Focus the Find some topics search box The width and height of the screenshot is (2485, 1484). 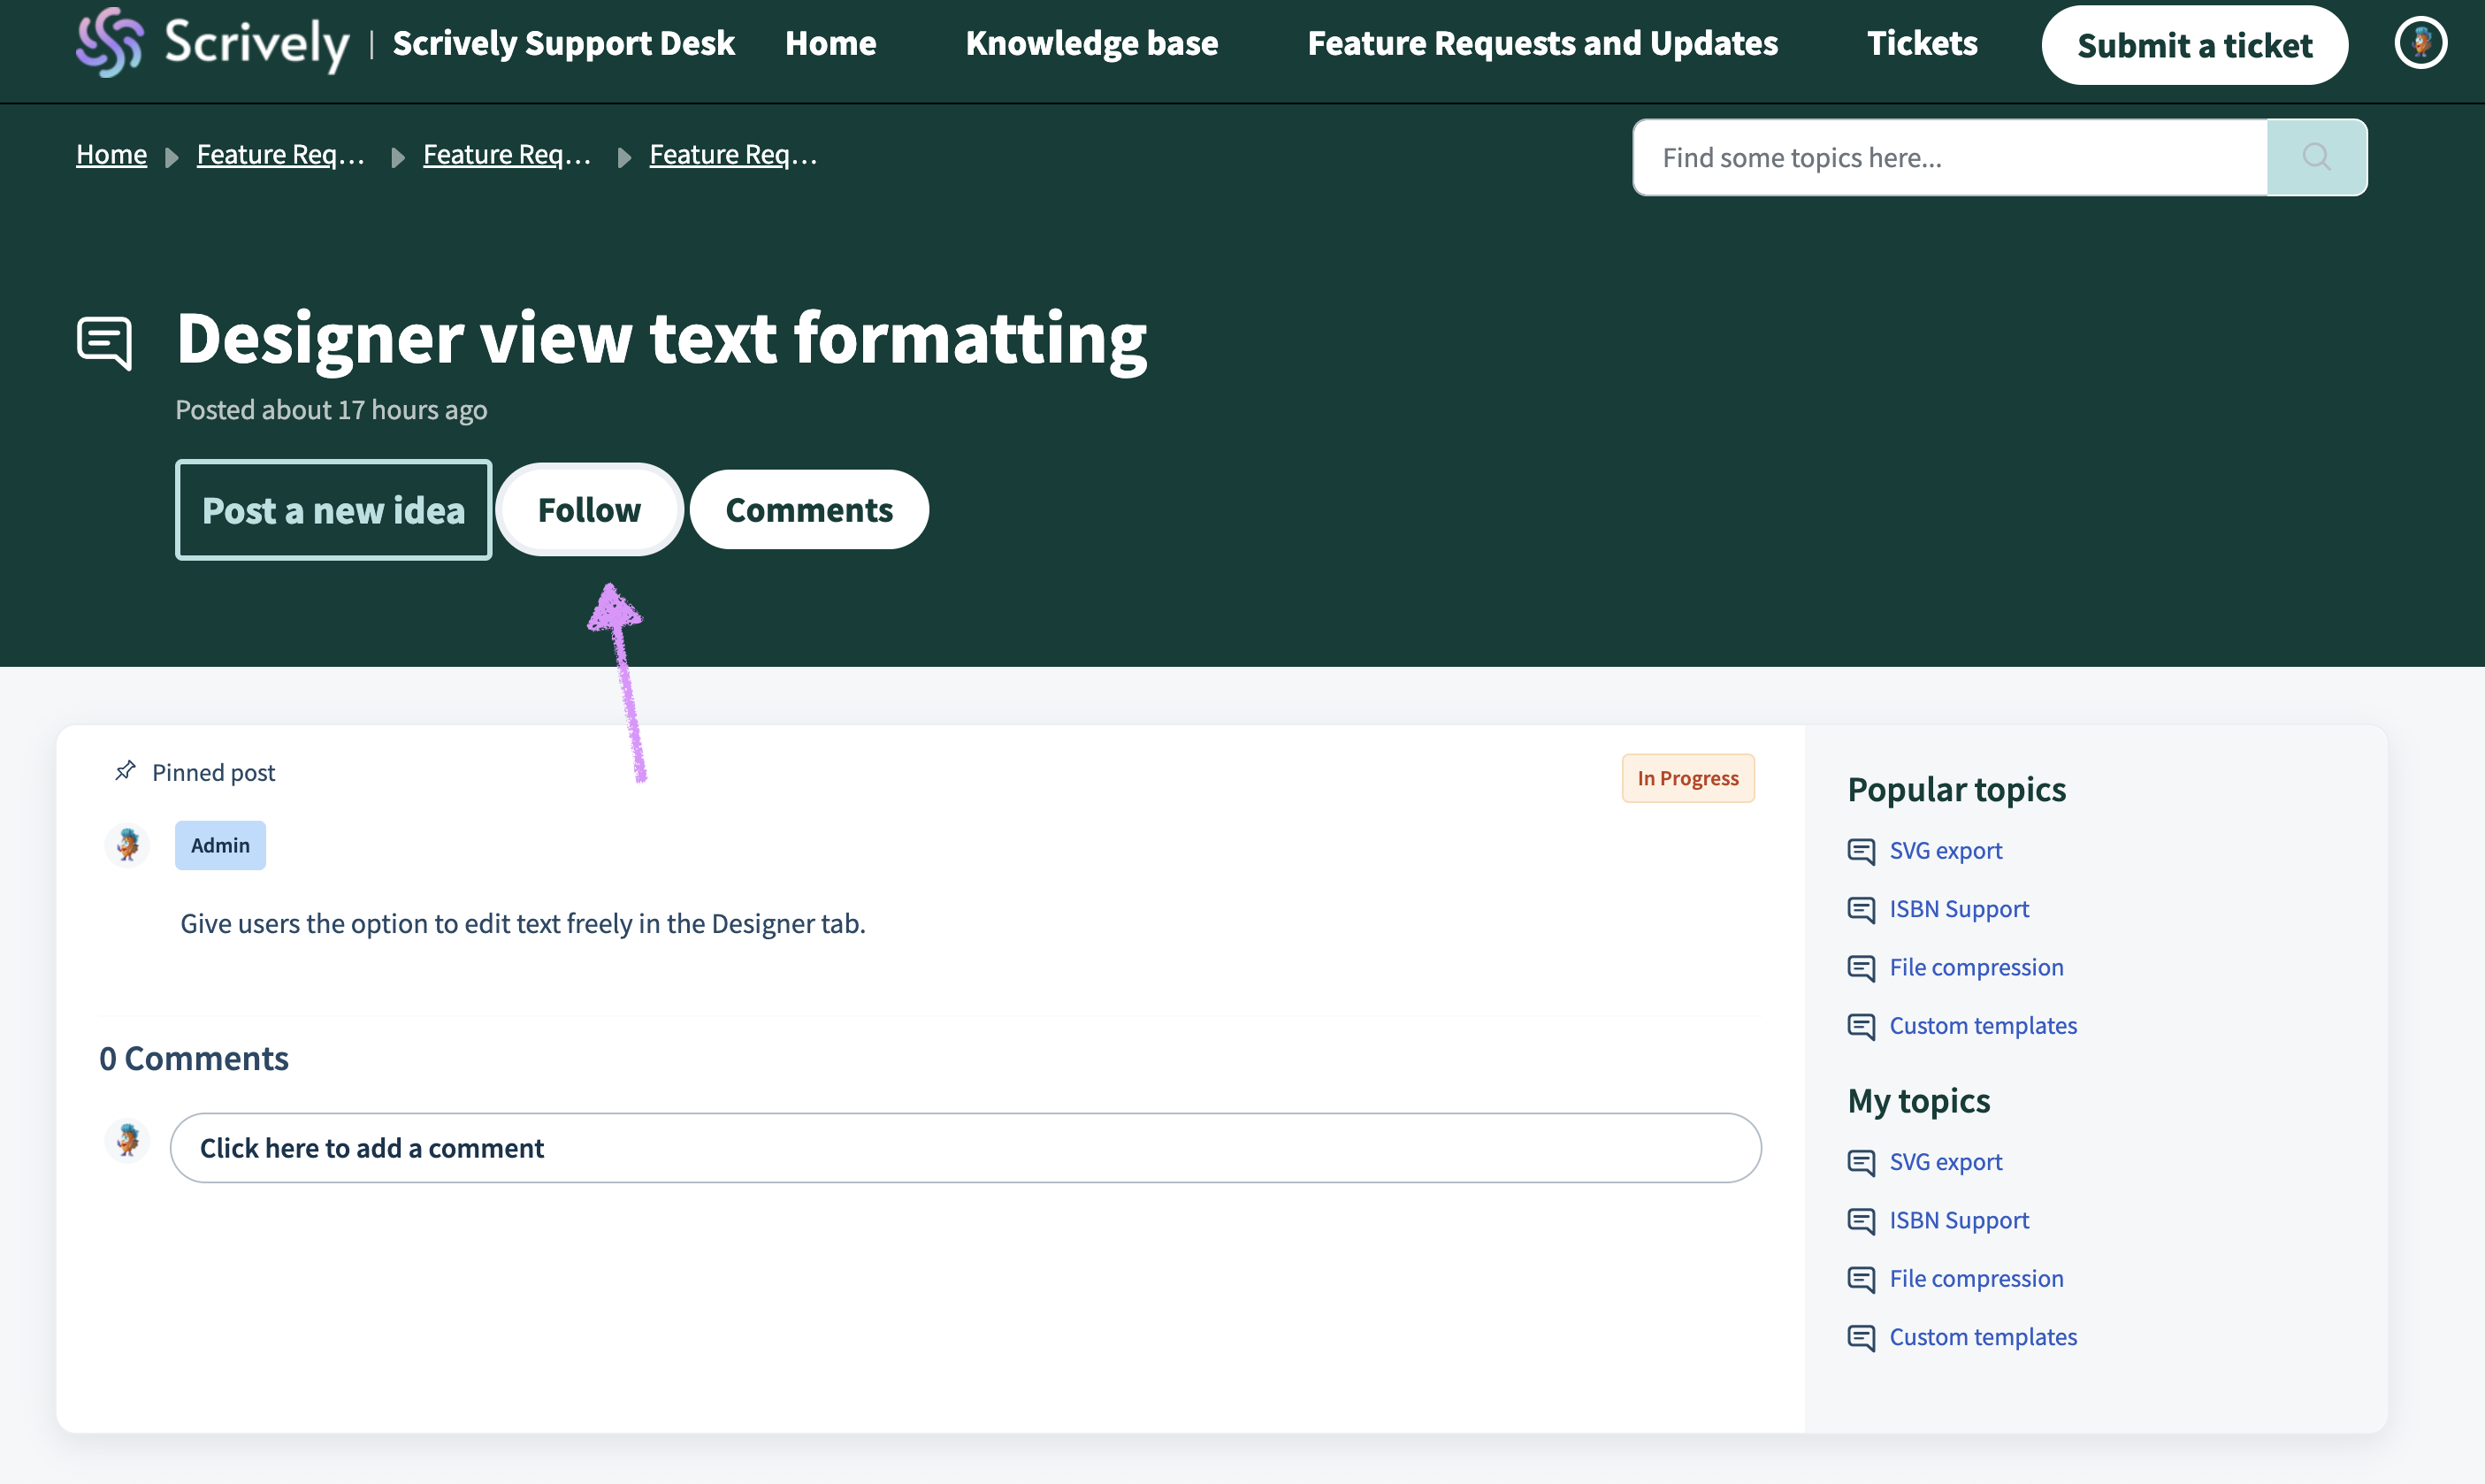(x=1948, y=158)
